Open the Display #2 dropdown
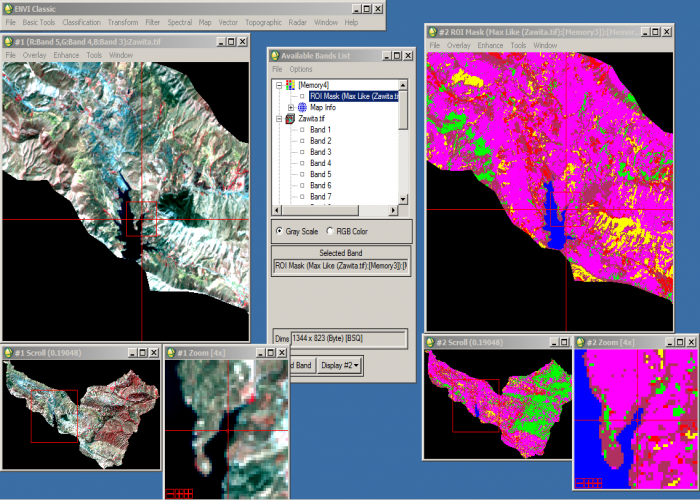 [x=339, y=365]
